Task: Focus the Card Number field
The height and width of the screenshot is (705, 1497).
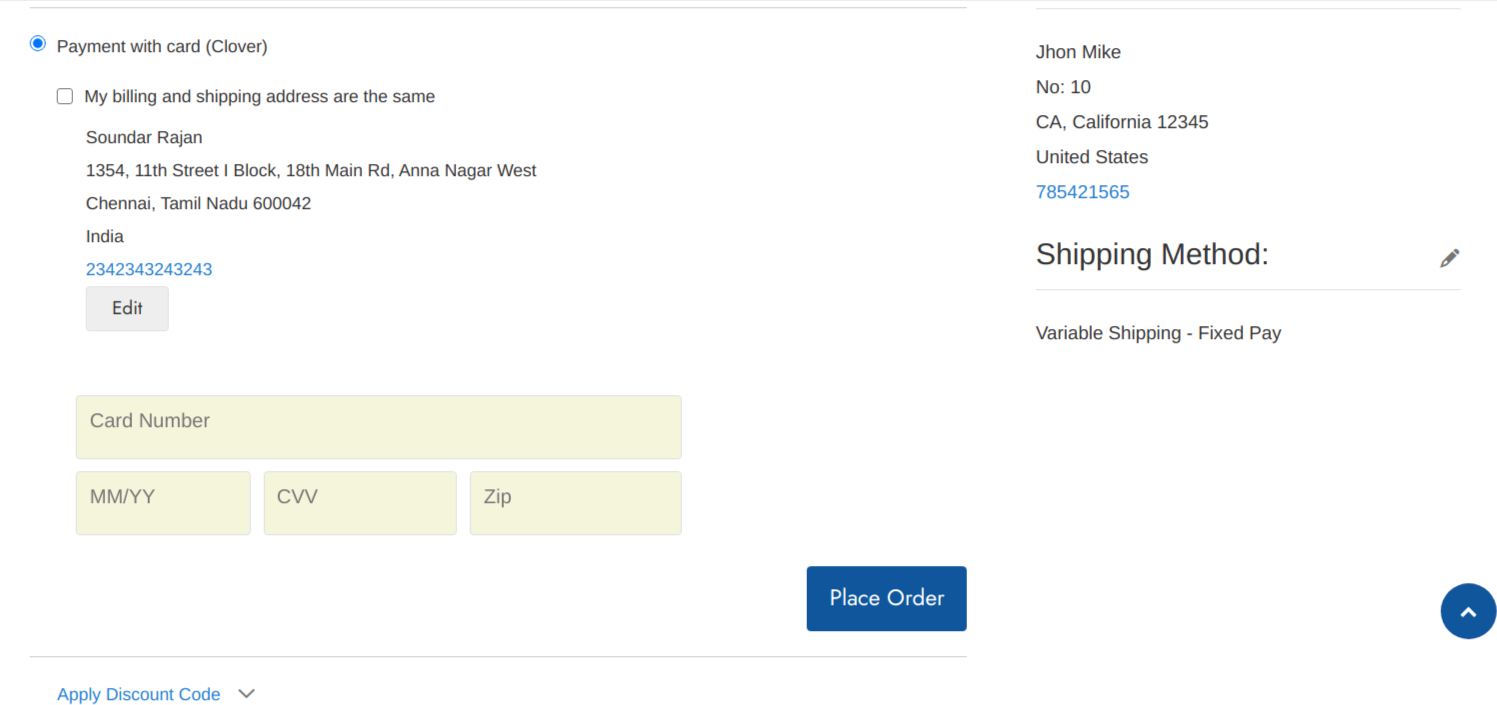Action: point(378,427)
